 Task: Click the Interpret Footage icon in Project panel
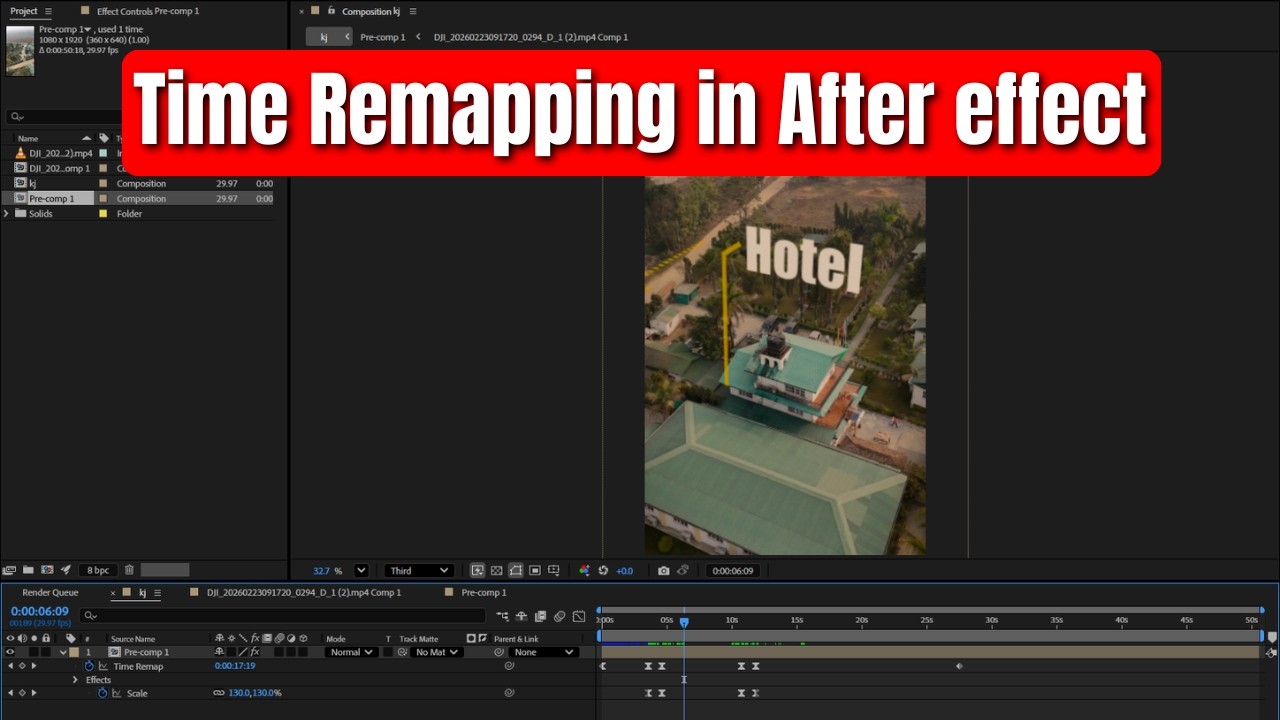9,570
